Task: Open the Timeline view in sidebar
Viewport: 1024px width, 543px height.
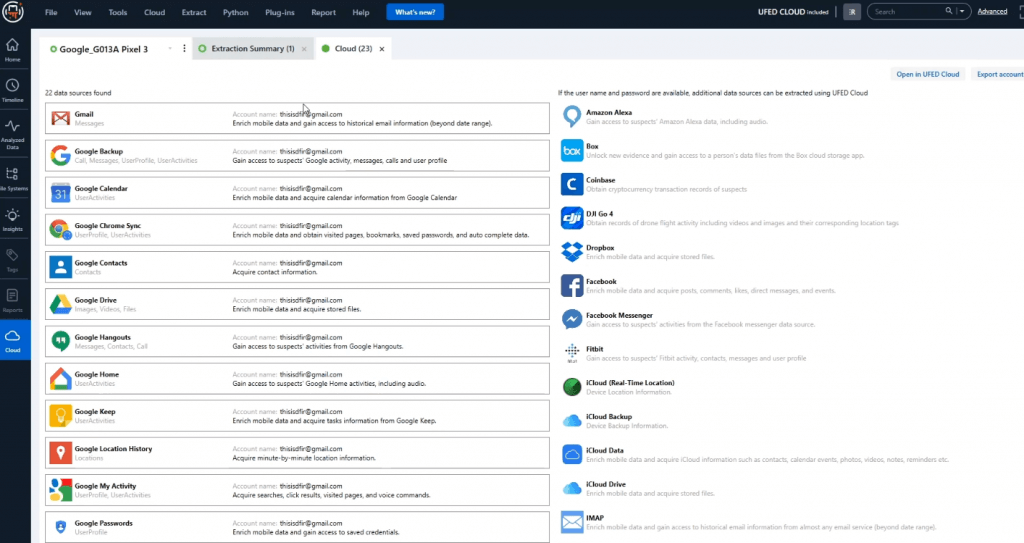Action: (13, 90)
